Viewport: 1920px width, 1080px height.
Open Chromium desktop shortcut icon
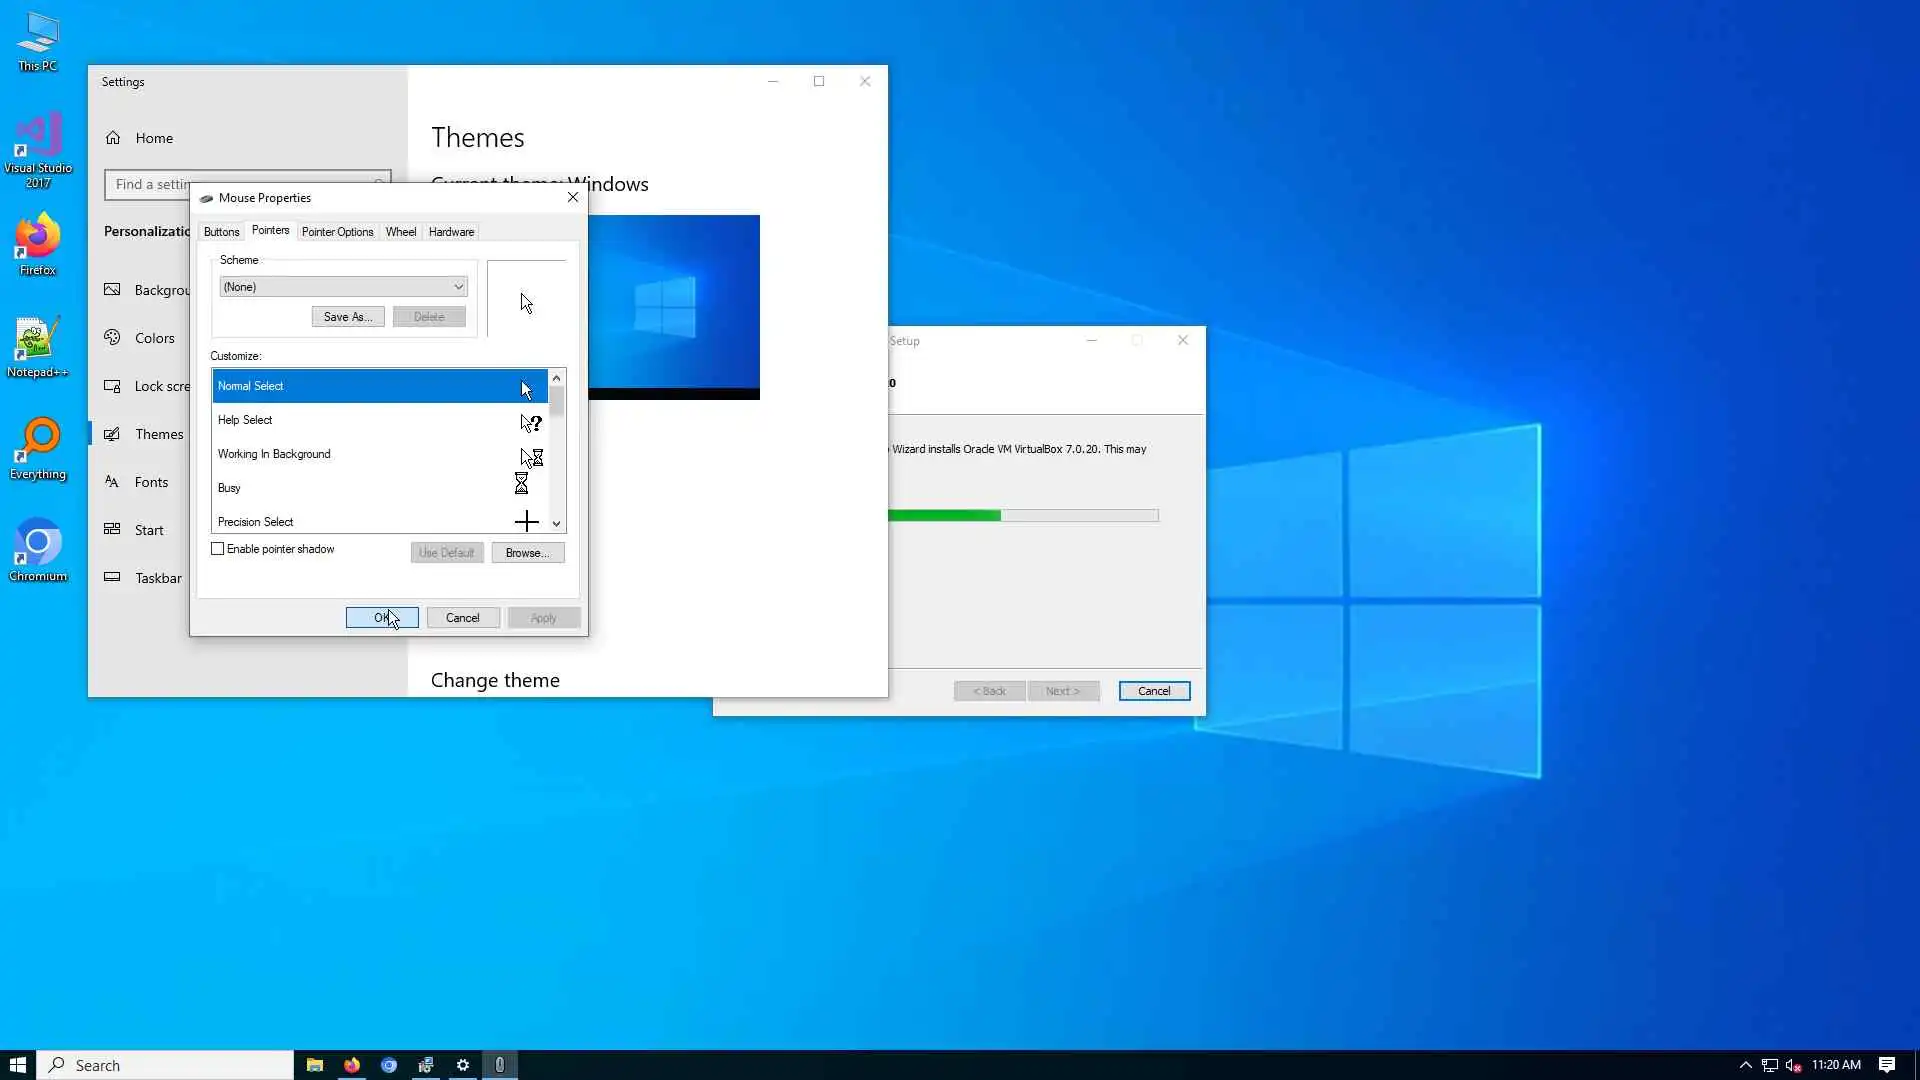coord(38,547)
